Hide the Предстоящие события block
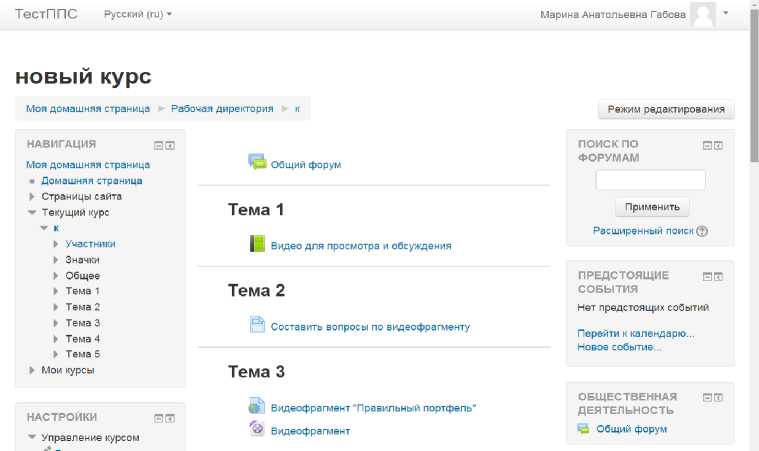This screenshot has width=759, height=451. 707,276
